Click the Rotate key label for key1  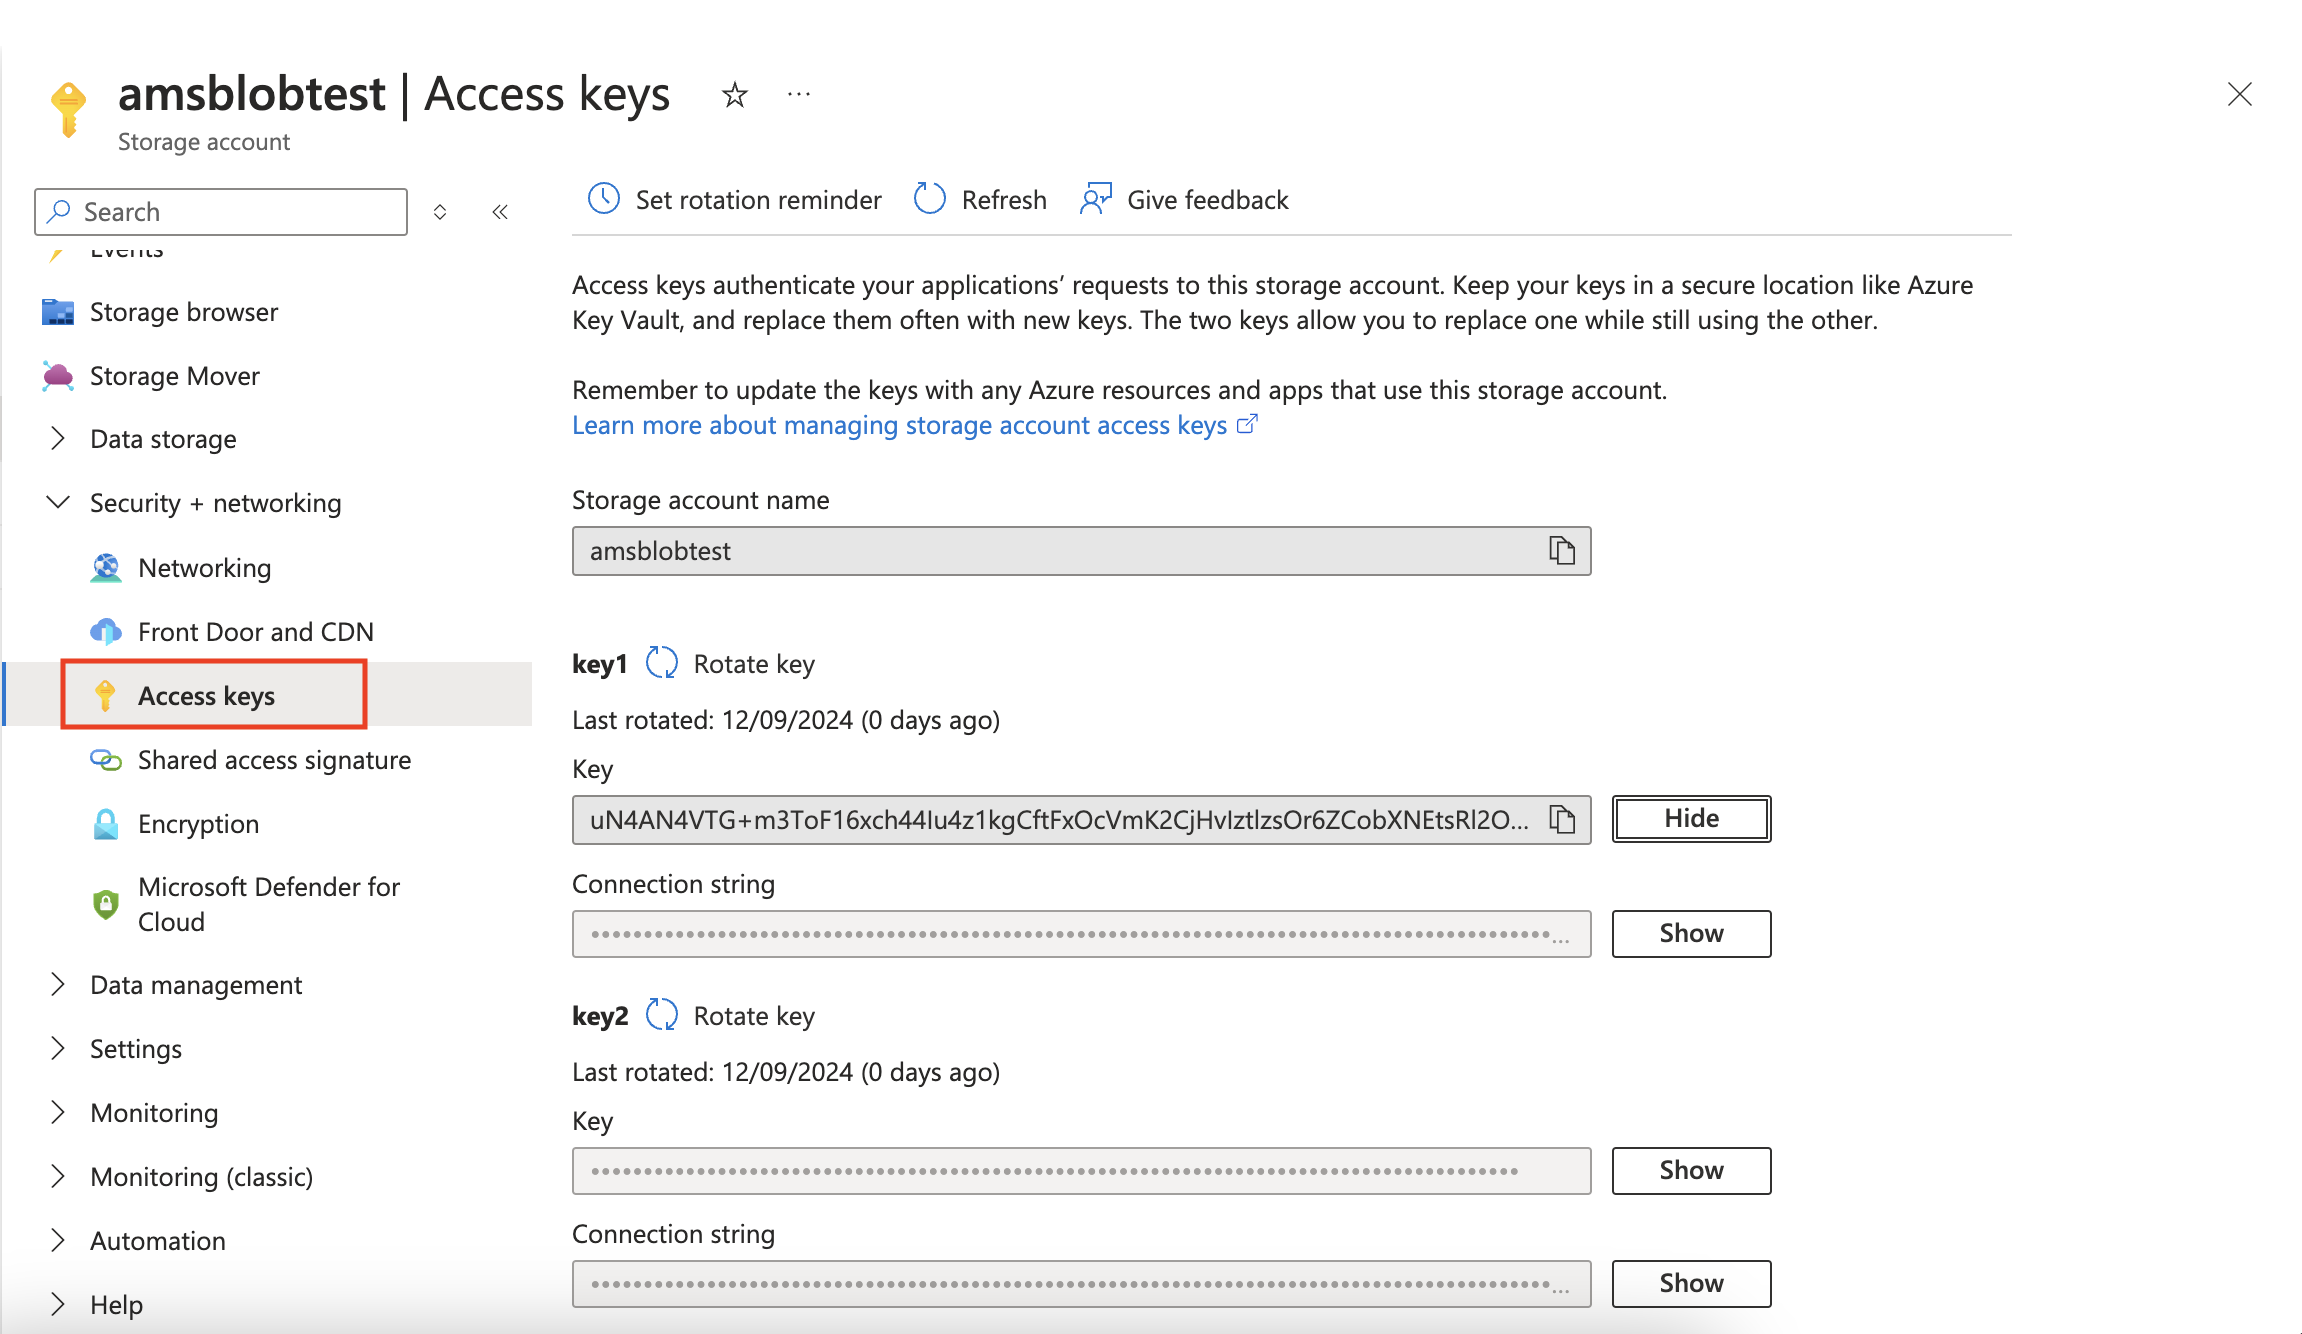[754, 664]
